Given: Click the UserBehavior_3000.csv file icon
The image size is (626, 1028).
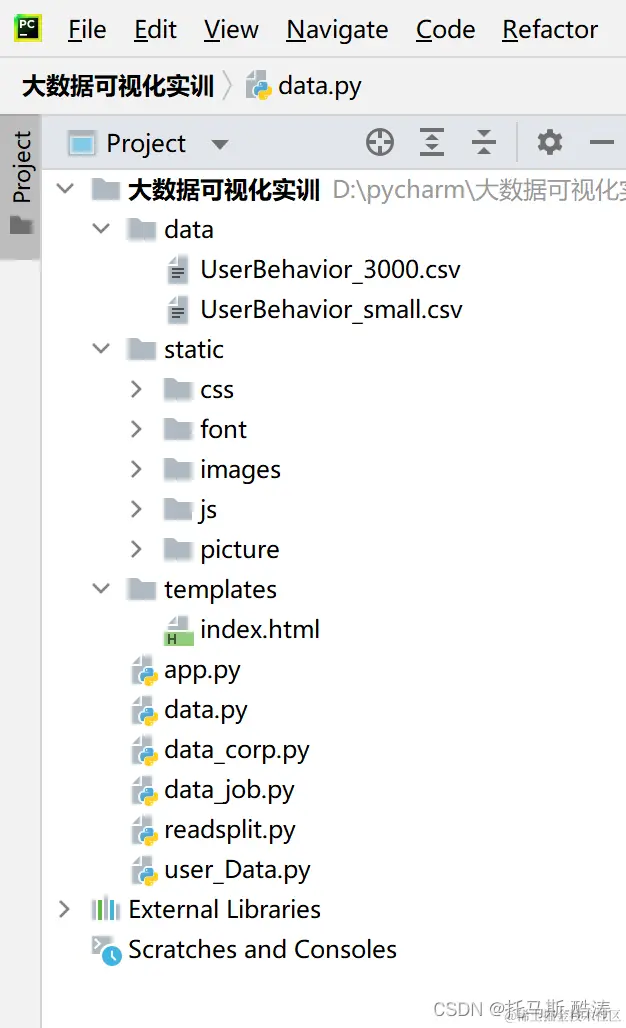Looking at the screenshot, I should (x=177, y=269).
